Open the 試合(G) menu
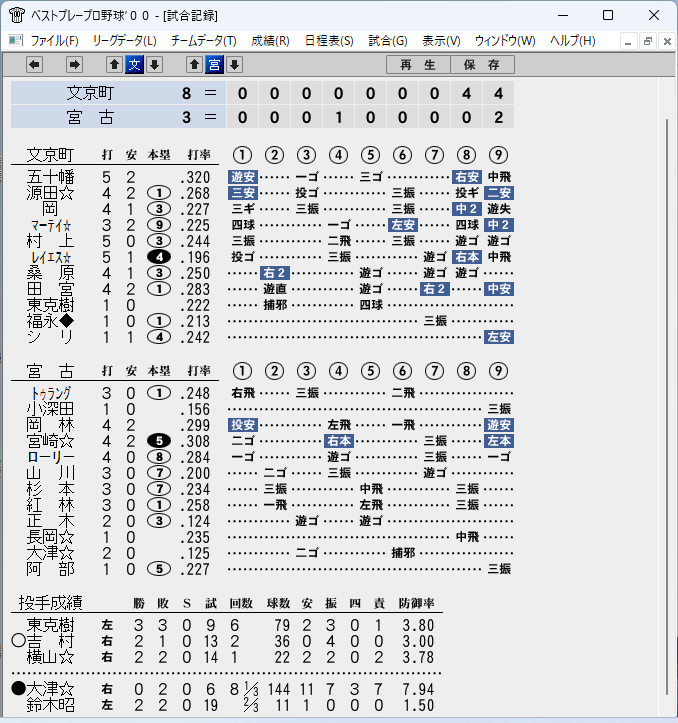 coord(388,41)
